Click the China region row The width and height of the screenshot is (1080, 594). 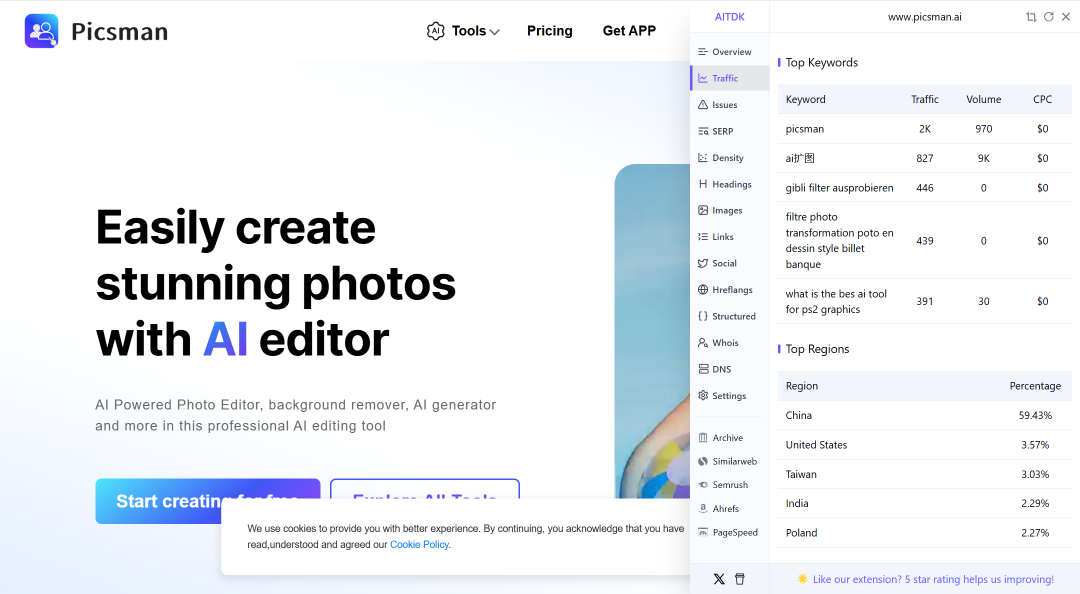(924, 416)
